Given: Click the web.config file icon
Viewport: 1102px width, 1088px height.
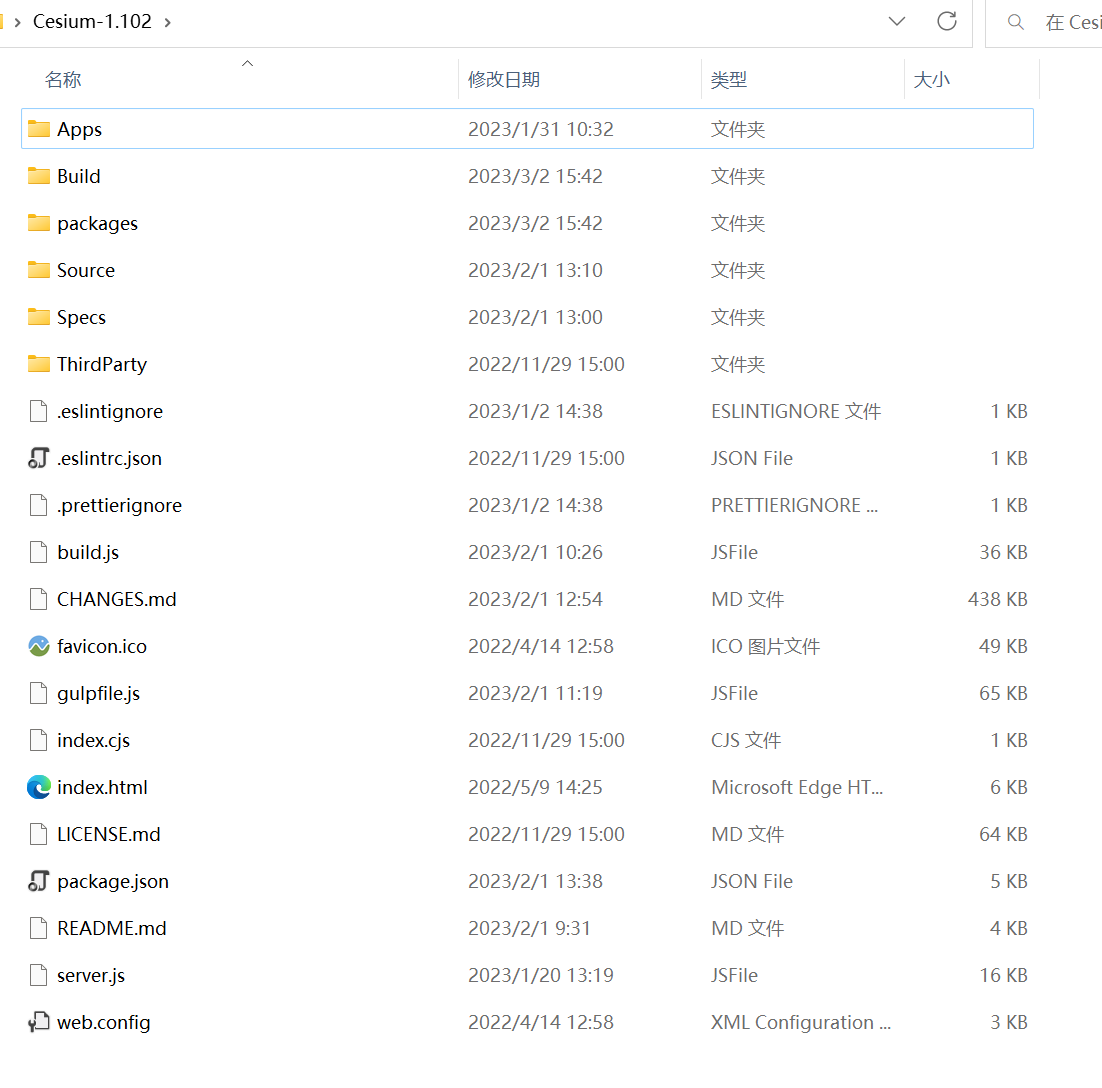Looking at the screenshot, I should (x=39, y=1022).
